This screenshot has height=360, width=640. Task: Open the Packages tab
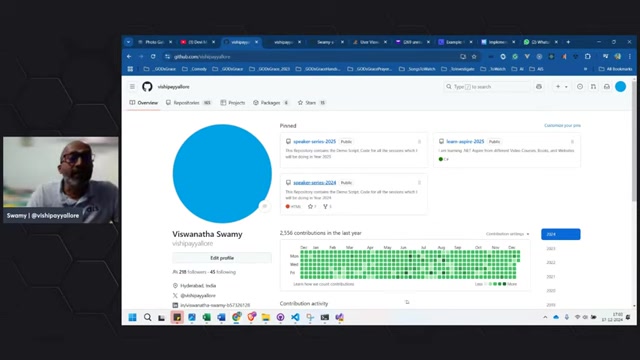[271, 103]
